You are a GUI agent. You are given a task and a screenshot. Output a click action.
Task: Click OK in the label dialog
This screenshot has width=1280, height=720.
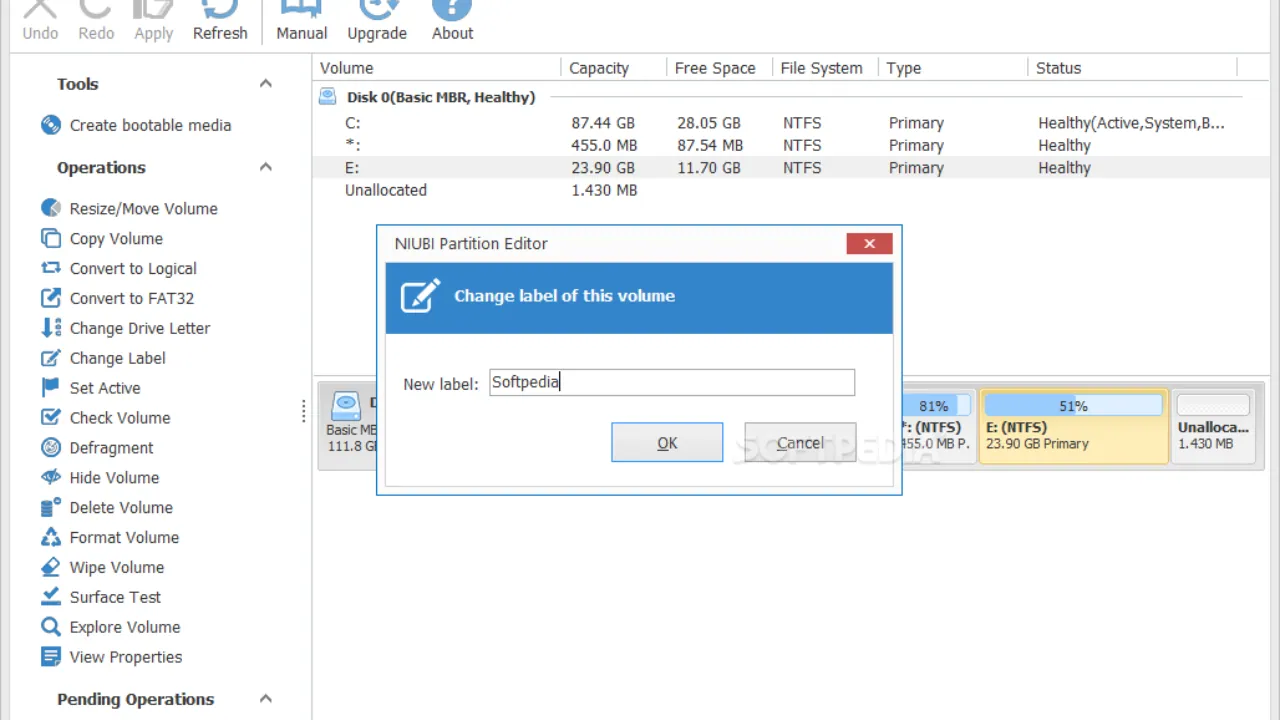[x=667, y=443]
